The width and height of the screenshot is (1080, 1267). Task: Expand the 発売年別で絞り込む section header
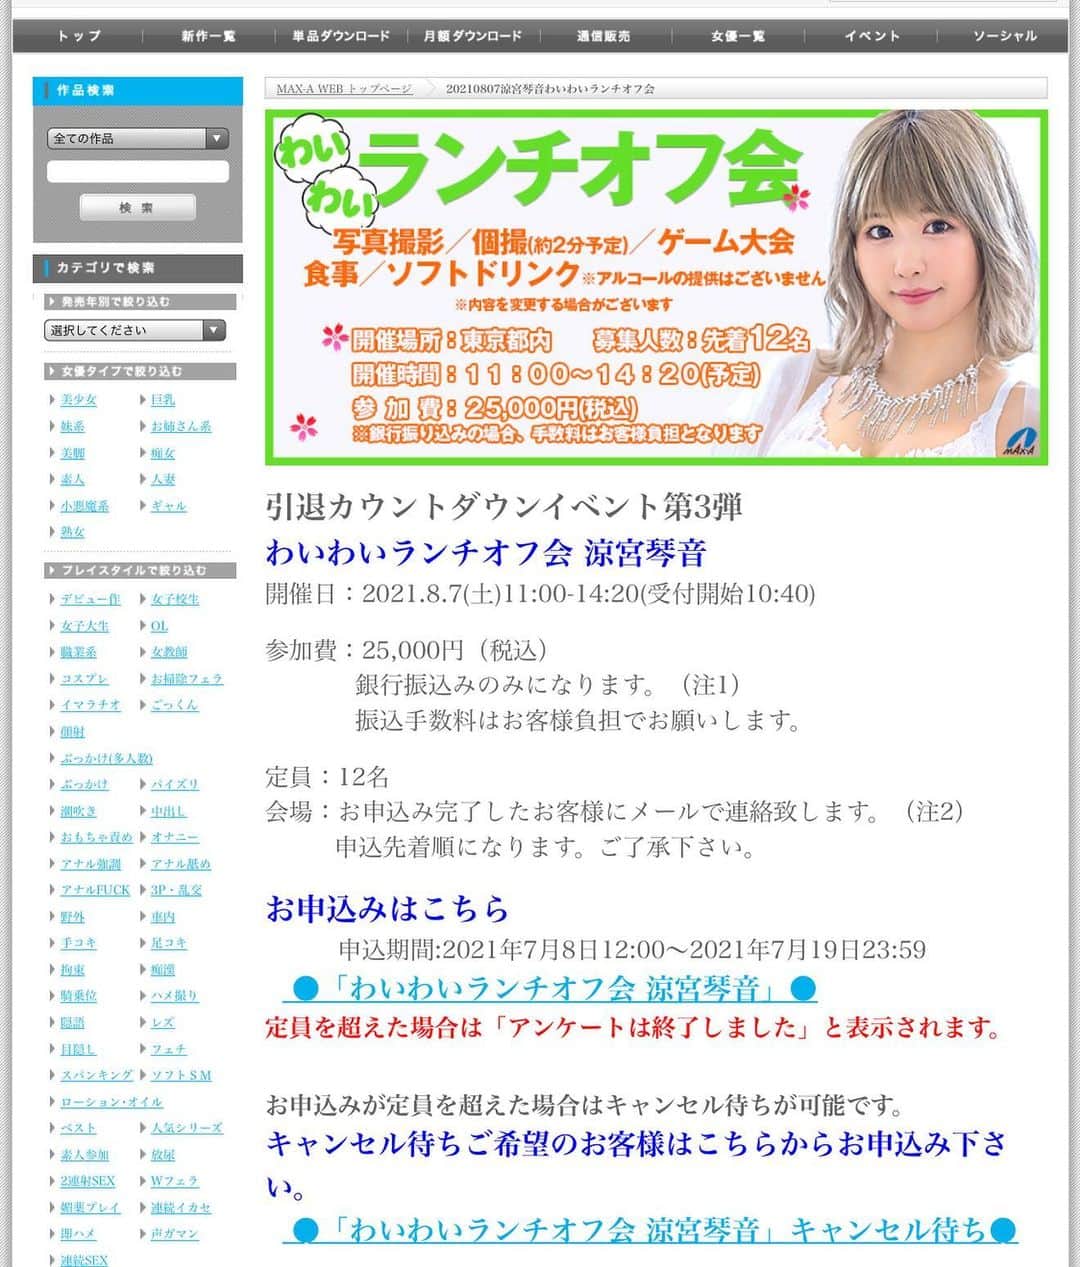click(x=140, y=301)
